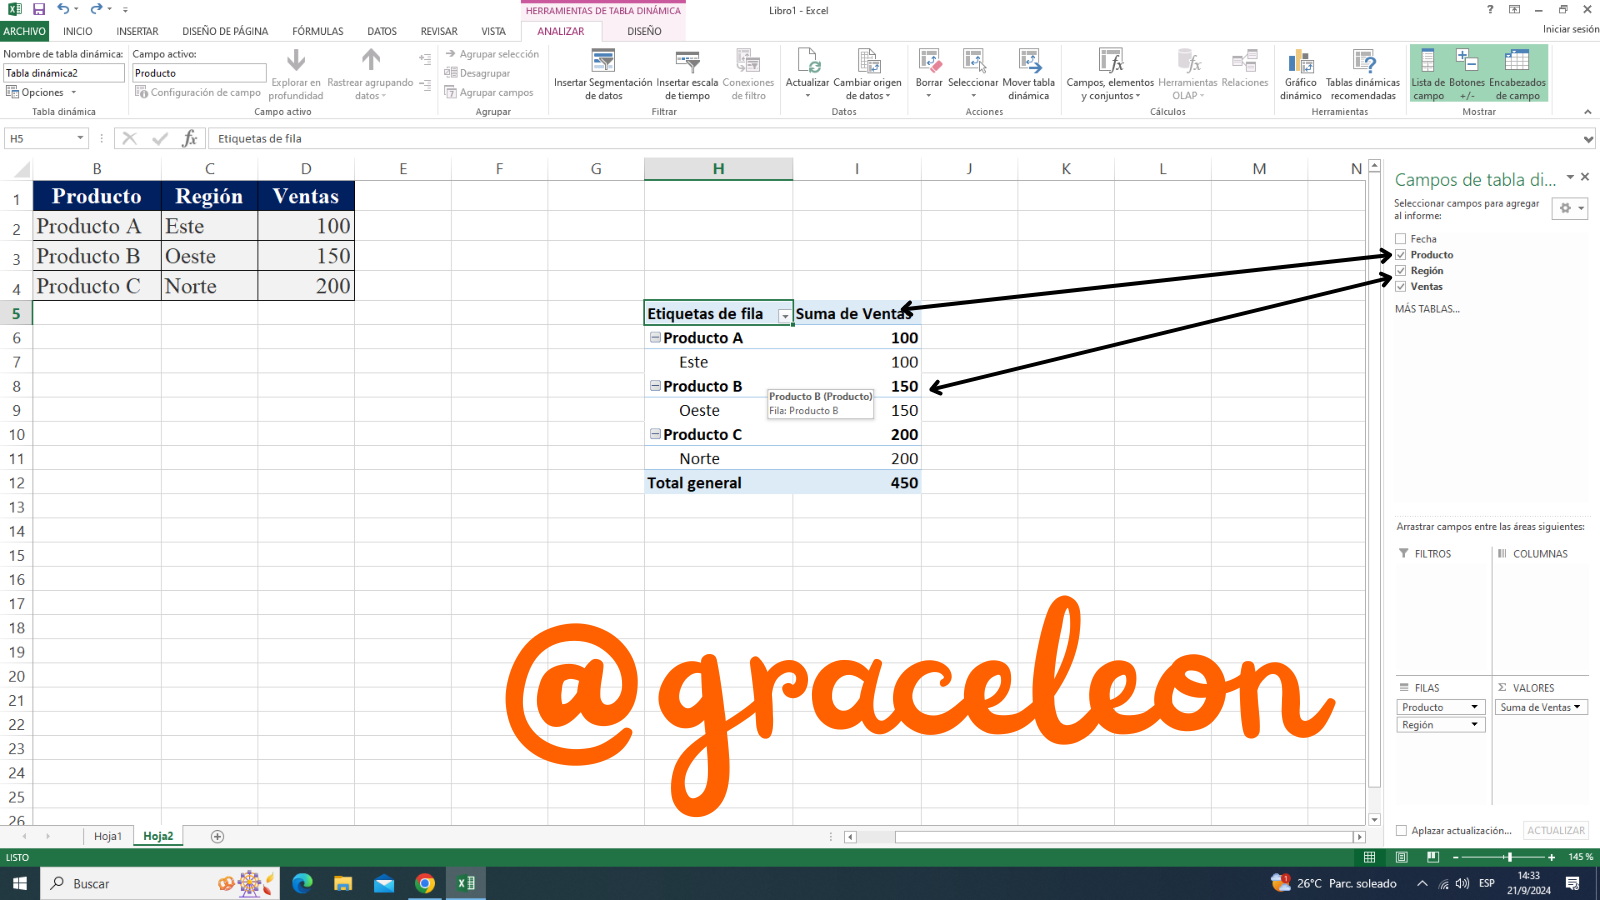Screen dimensions: 1600x900
Task: Click the Windows taskbar search box
Action: (160, 883)
